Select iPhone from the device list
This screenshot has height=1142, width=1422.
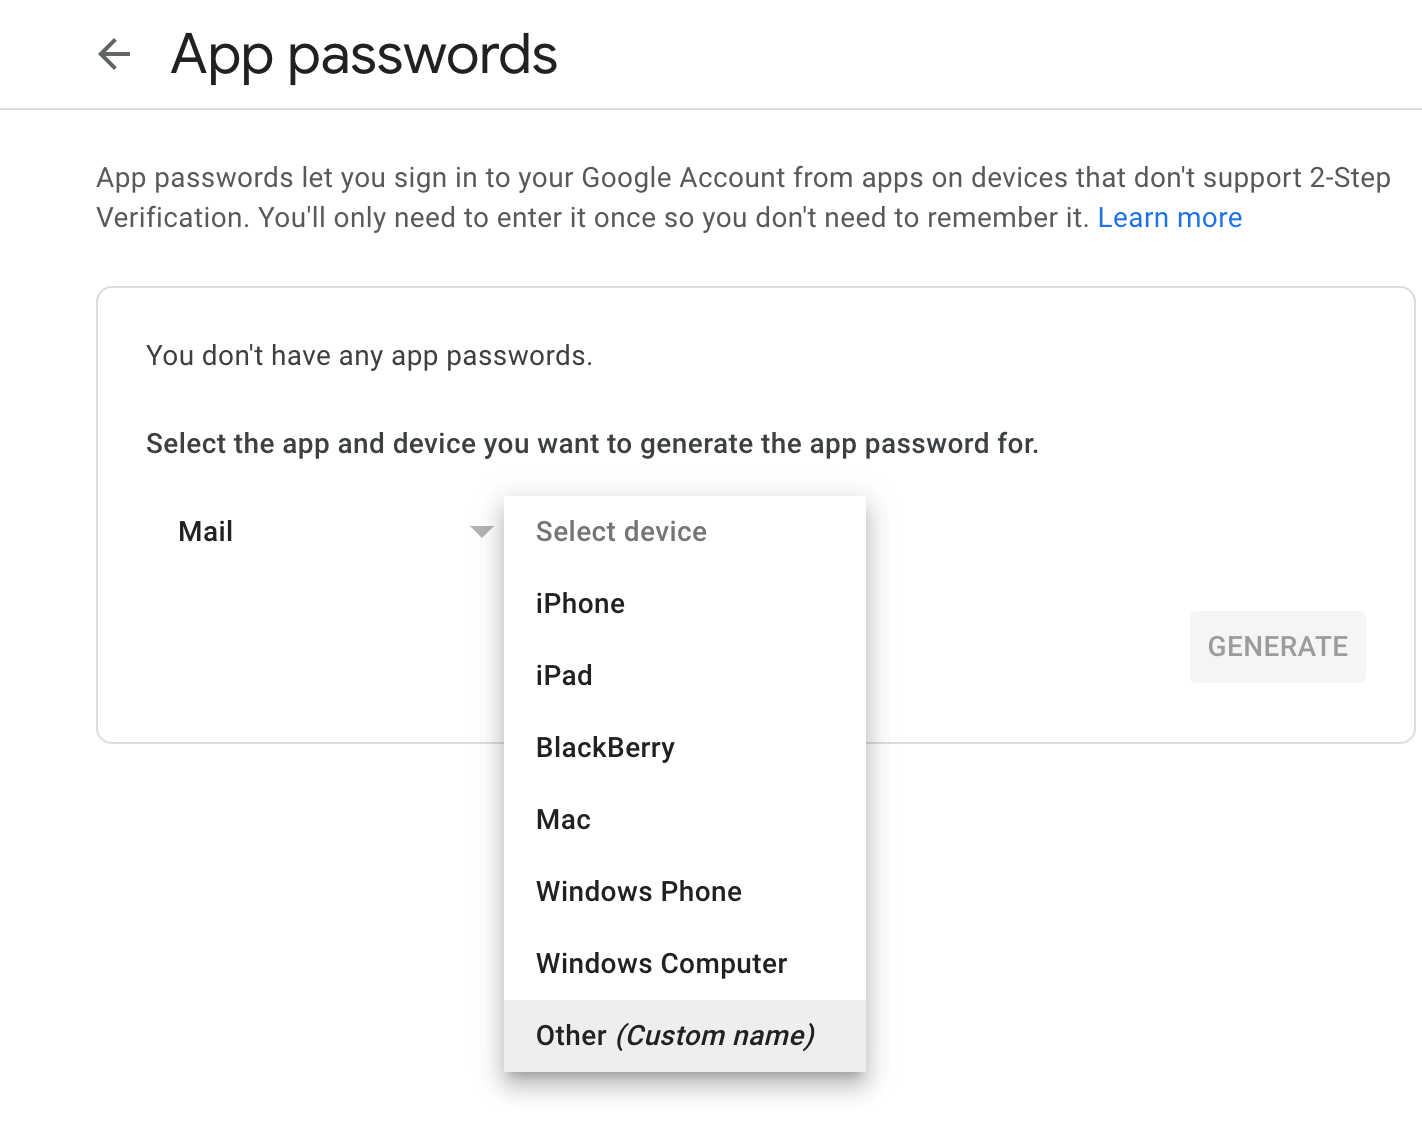[x=580, y=603]
